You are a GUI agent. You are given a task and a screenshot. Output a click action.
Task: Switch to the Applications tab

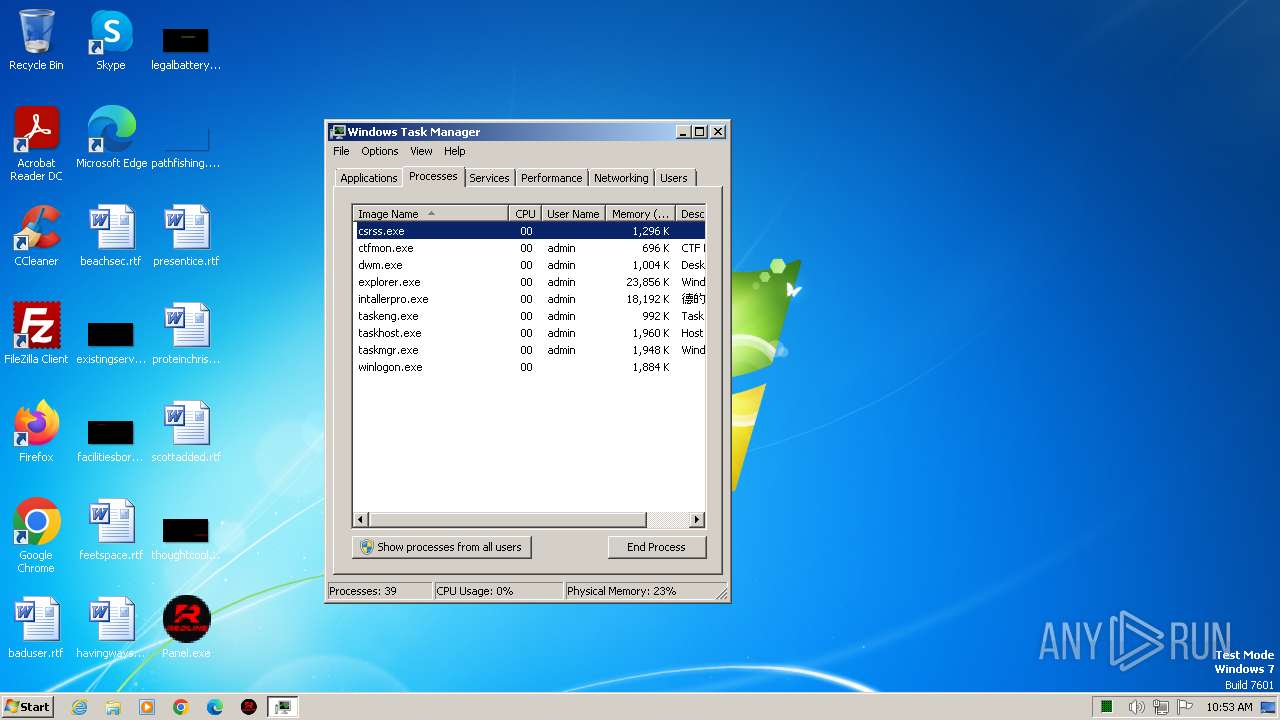click(368, 178)
